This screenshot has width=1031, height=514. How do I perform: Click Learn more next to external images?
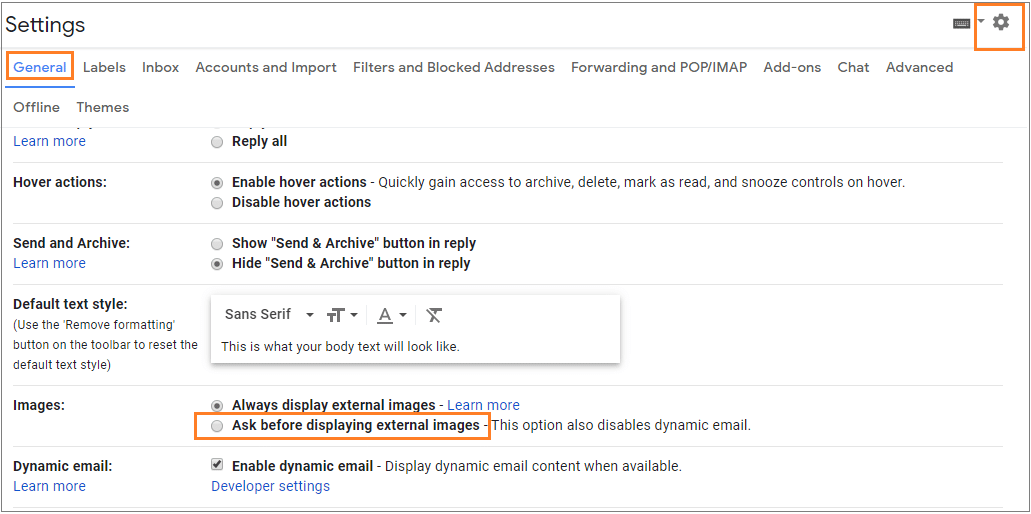point(483,405)
